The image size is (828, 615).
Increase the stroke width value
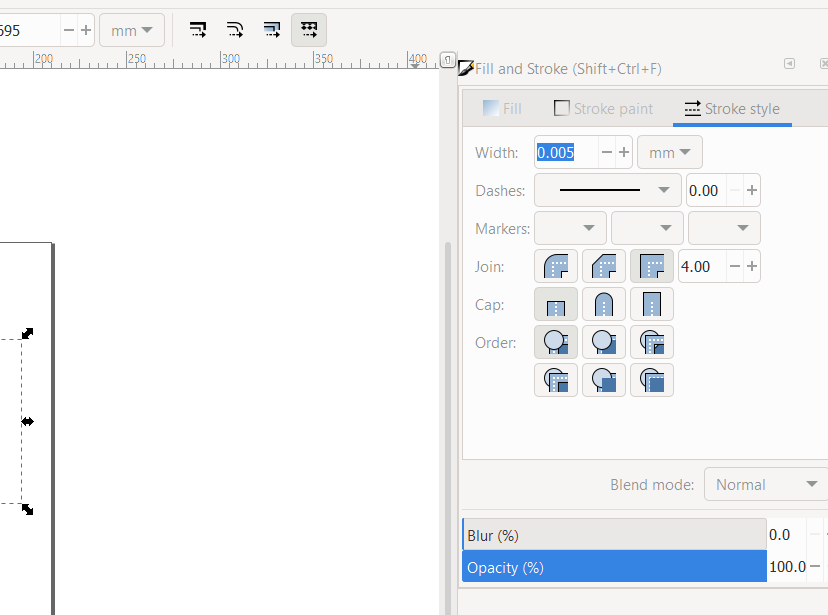624,153
